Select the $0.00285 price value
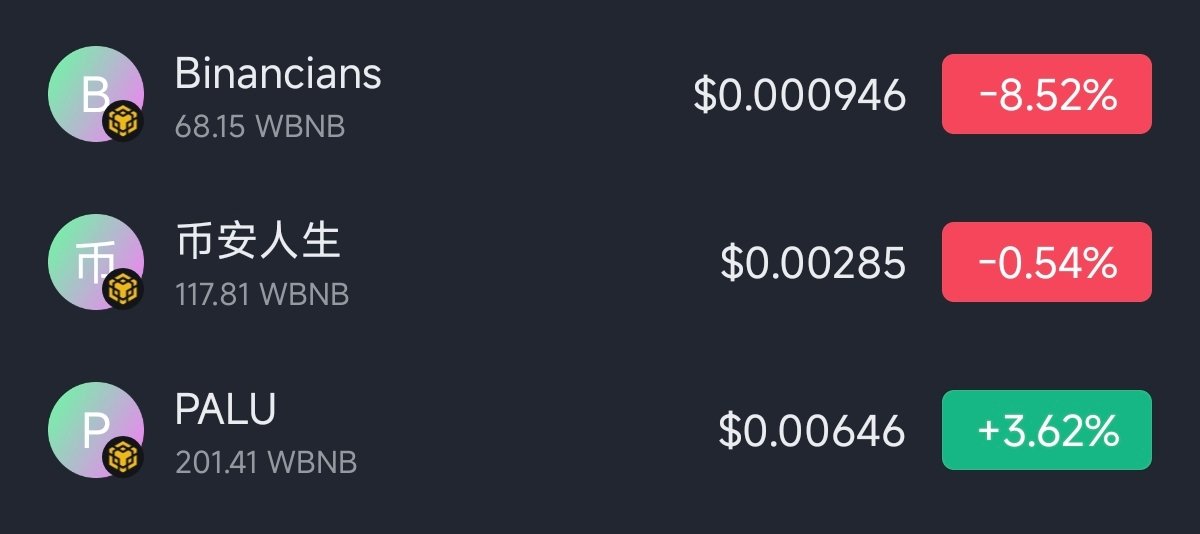 (813, 263)
